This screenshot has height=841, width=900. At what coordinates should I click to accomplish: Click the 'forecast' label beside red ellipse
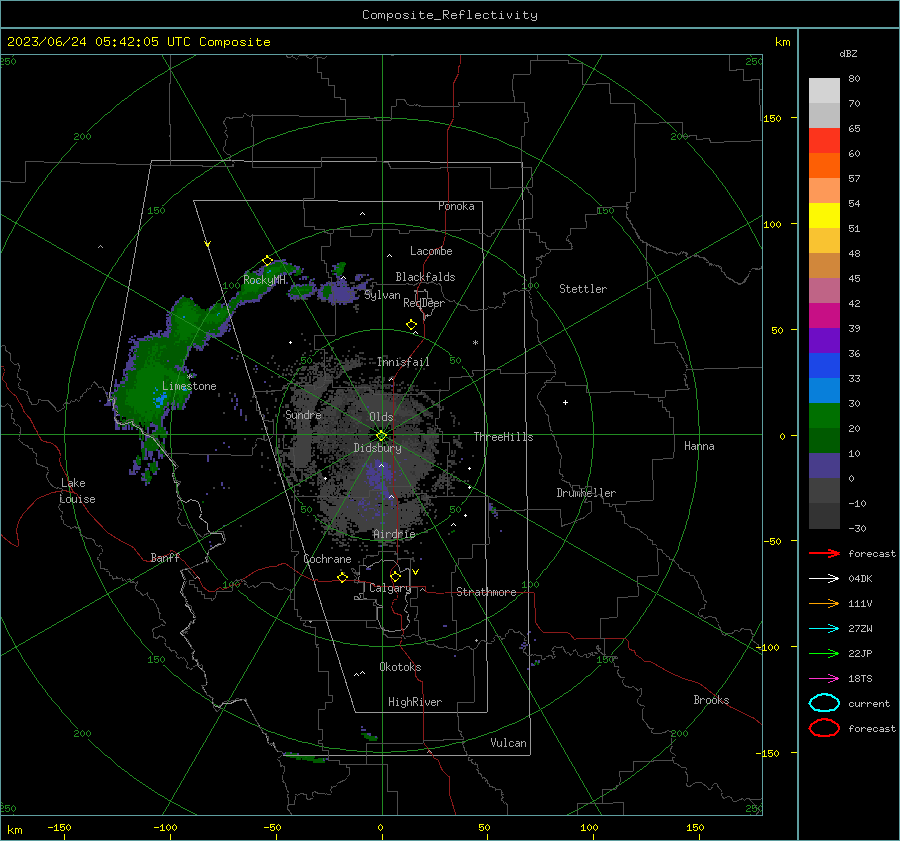click(x=872, y=728)
